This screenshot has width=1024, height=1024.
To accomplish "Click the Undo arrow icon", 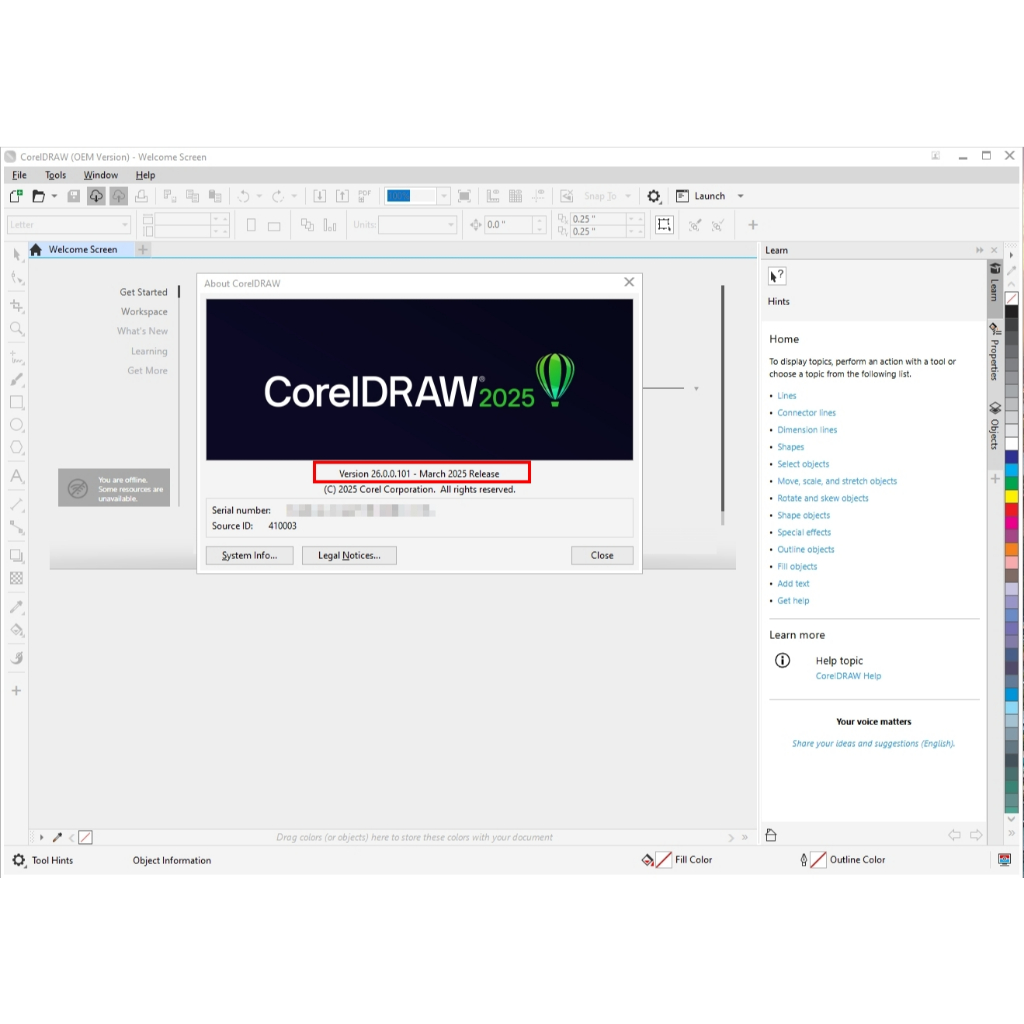I will click(244, 196).
